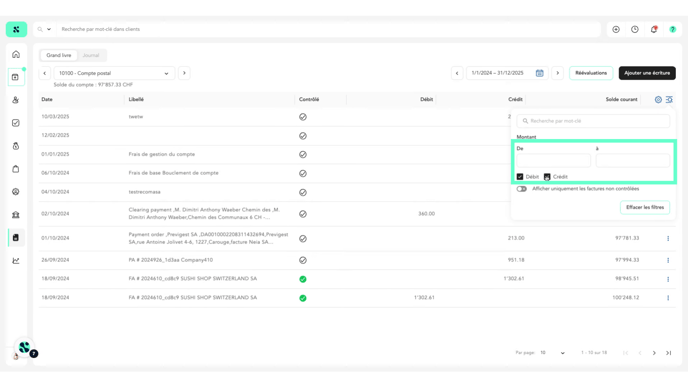Toggle green controlled check for 18/09/2024 credit row
Image resolution: width=688 pixels, height=387 pixels.
coord(303,279)
